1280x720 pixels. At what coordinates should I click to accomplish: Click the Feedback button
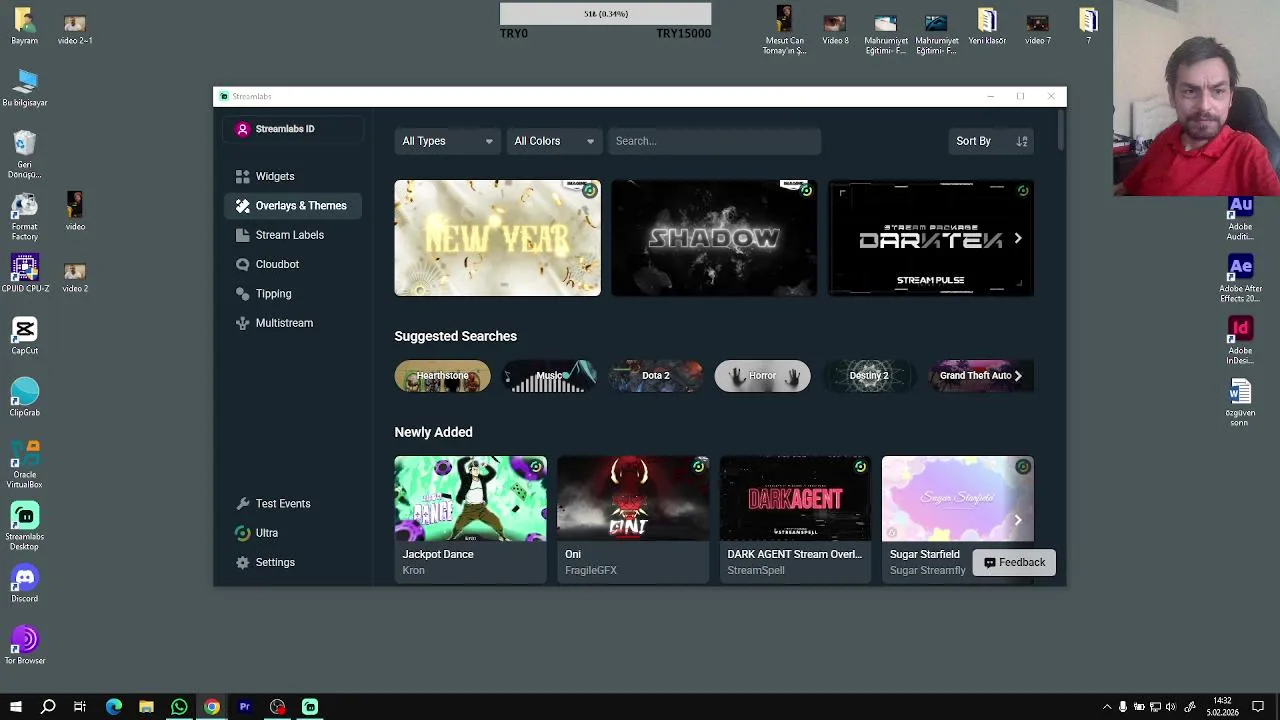click(x=1014, y=563)
